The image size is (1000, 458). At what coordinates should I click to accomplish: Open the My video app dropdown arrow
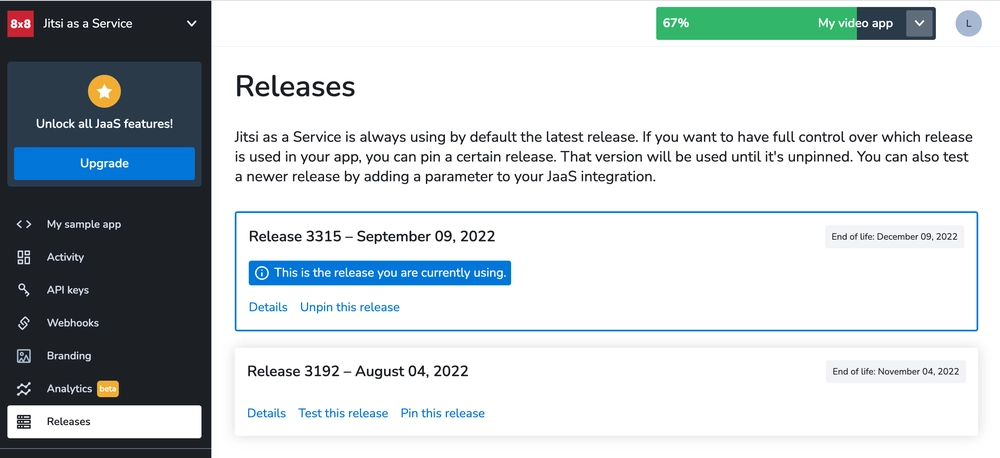[x=919, y=24]
